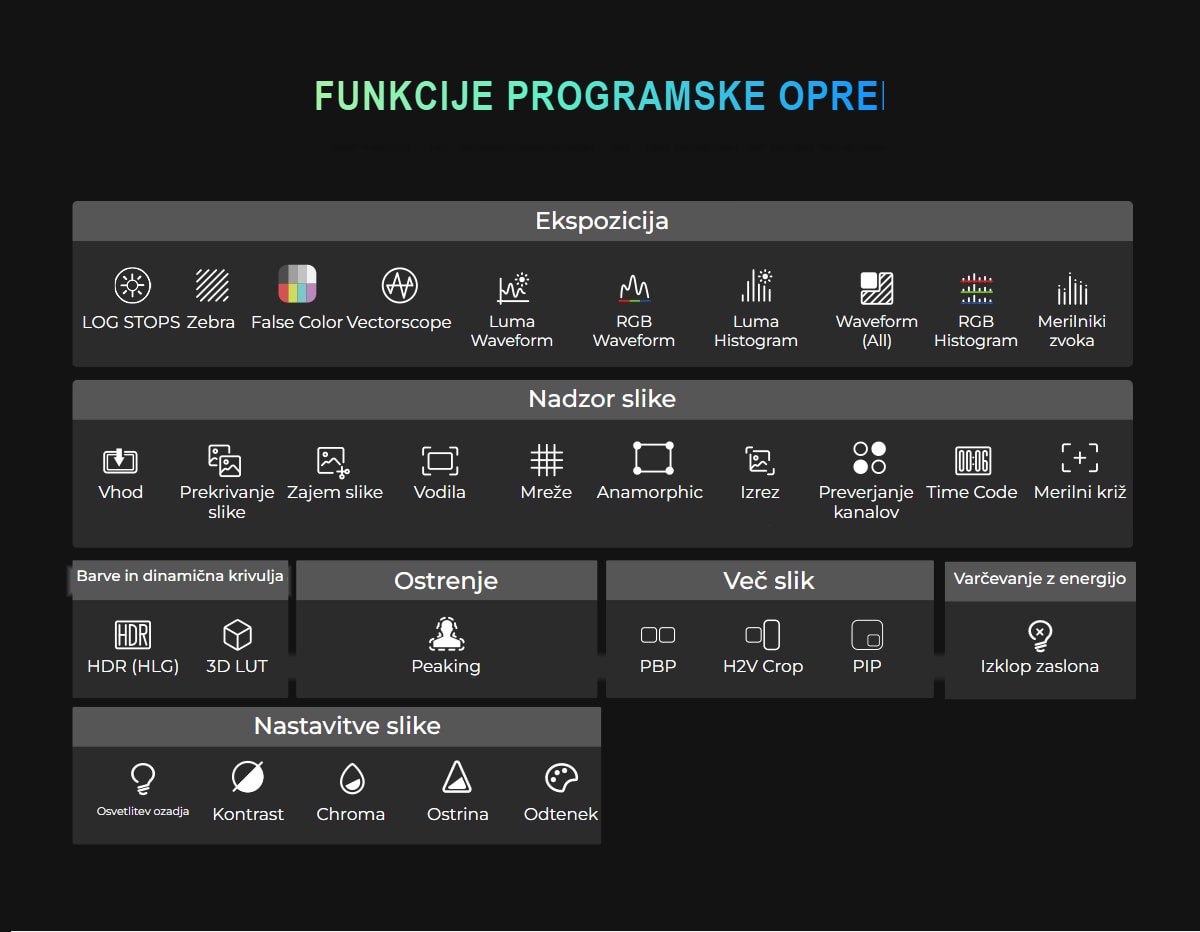Select the Merilniki zvoka audio meter icon
Viewport: 1200px width, 932px height.
pos(1072,288)
